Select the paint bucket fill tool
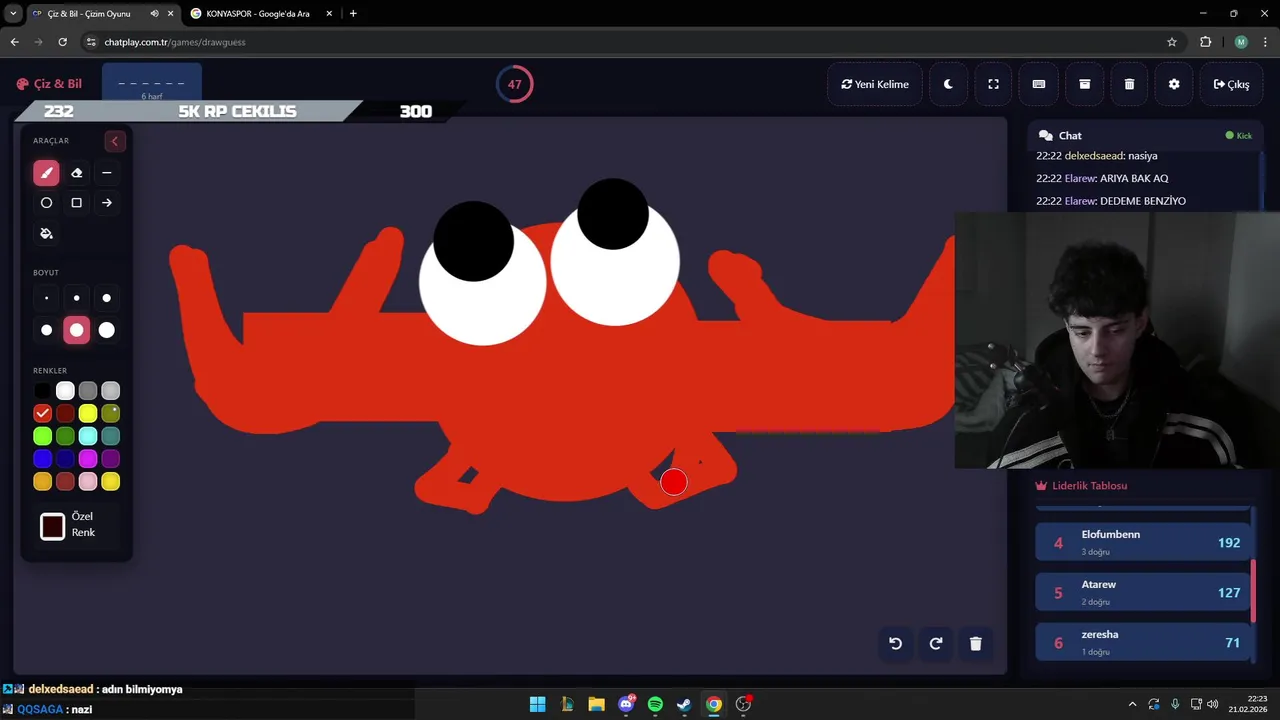The width and height of the screenshot is (1280, 720). 46,233
